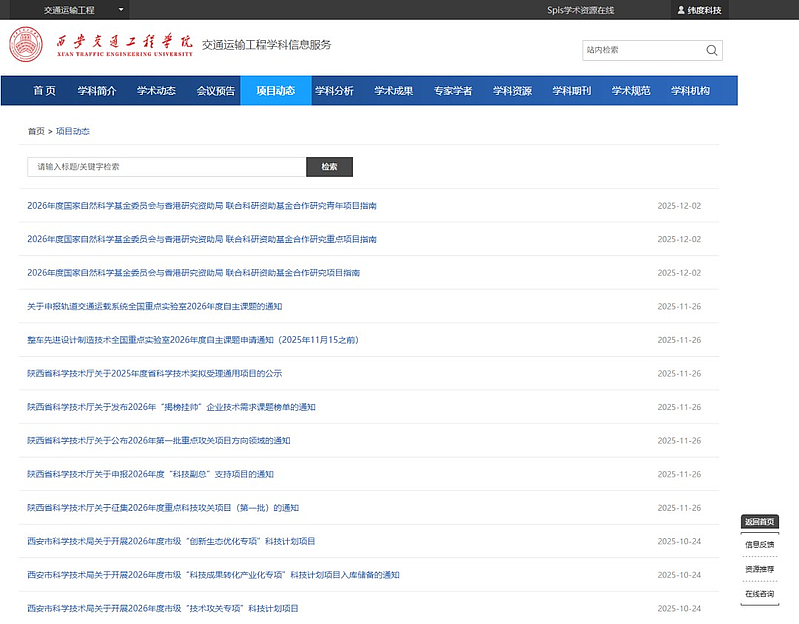Click the magnifier icon in site search
Image resolution: width=799 pixels, height=624 pixels.
(711, 50)
